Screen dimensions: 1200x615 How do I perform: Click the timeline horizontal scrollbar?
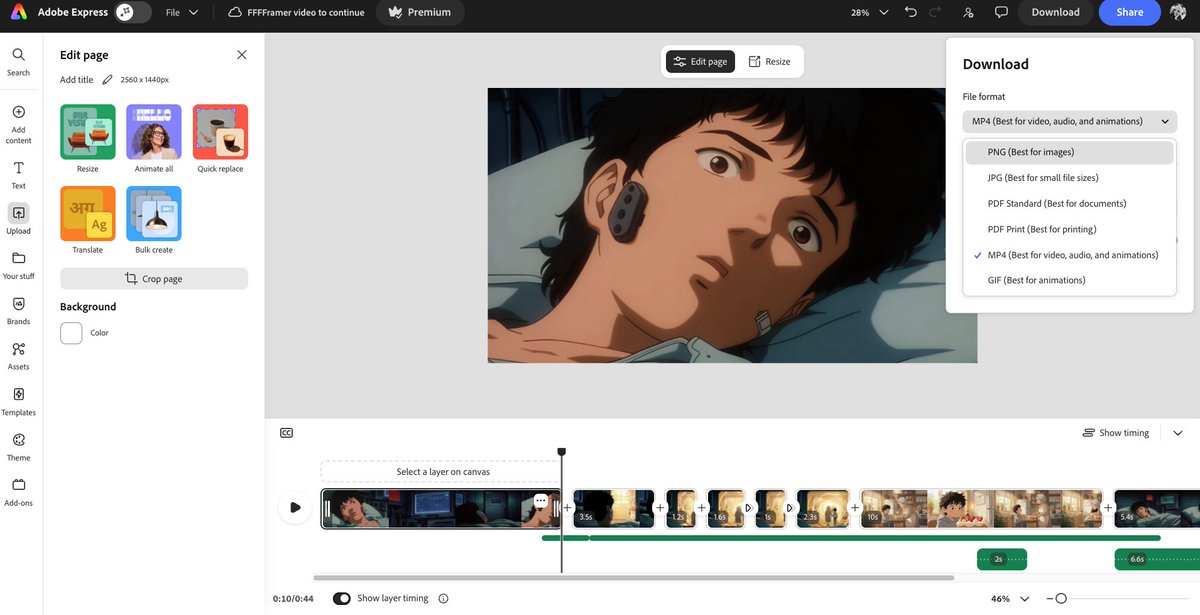pos(633,577)
